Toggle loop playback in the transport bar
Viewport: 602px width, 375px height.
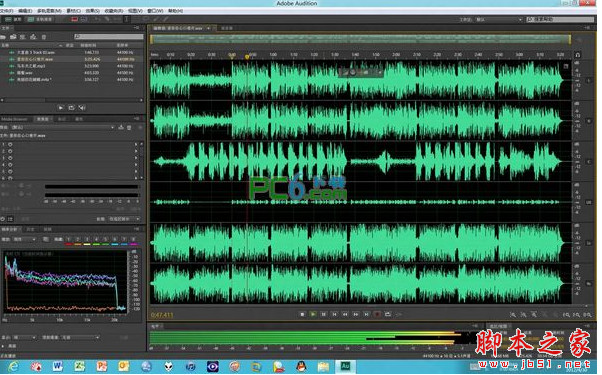tap(389, 315)
